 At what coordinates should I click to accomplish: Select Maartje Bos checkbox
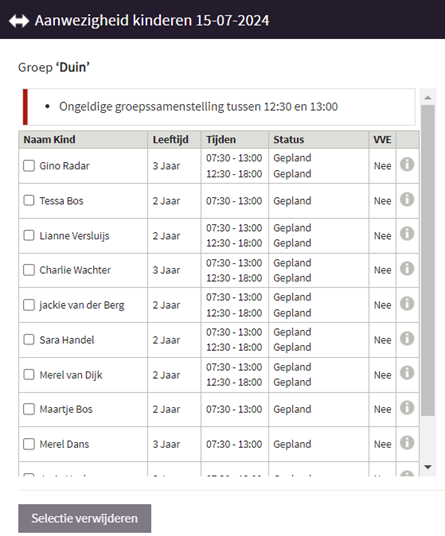point(29,409)
